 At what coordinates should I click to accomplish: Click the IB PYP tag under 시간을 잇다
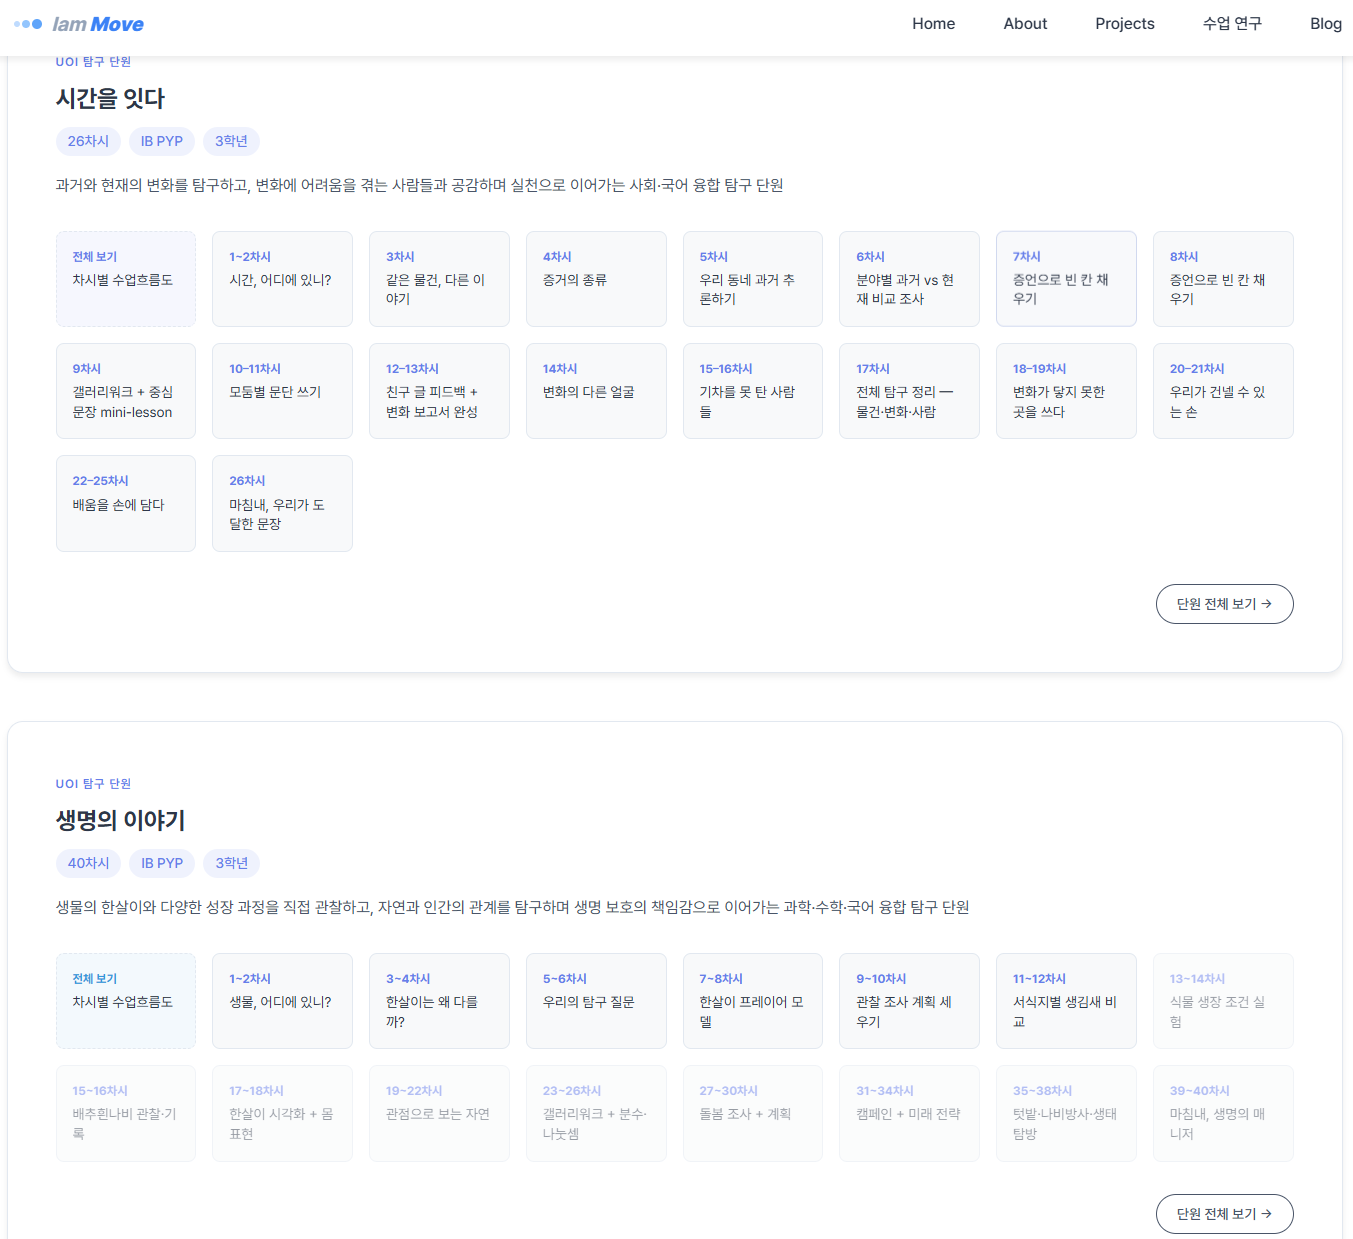pyautogui.click(x=162, y=141)
